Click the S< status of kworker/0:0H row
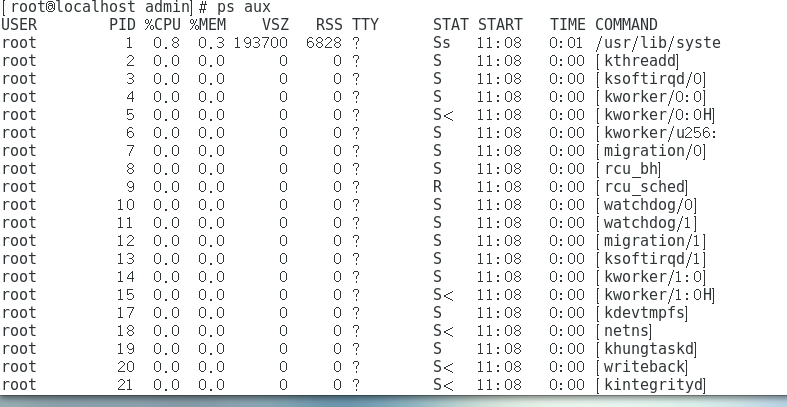Screen dimensions: 787x407 pyautogui.click(x=443, y=115)
